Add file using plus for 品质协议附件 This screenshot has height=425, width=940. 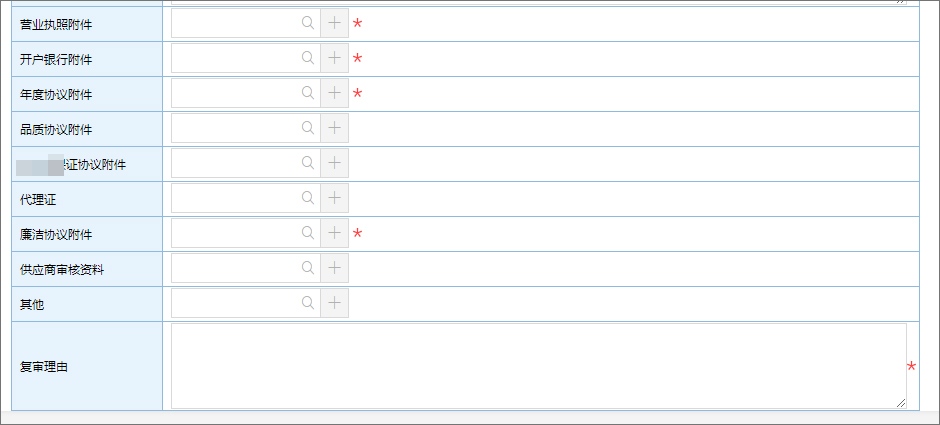pos(334,128)
